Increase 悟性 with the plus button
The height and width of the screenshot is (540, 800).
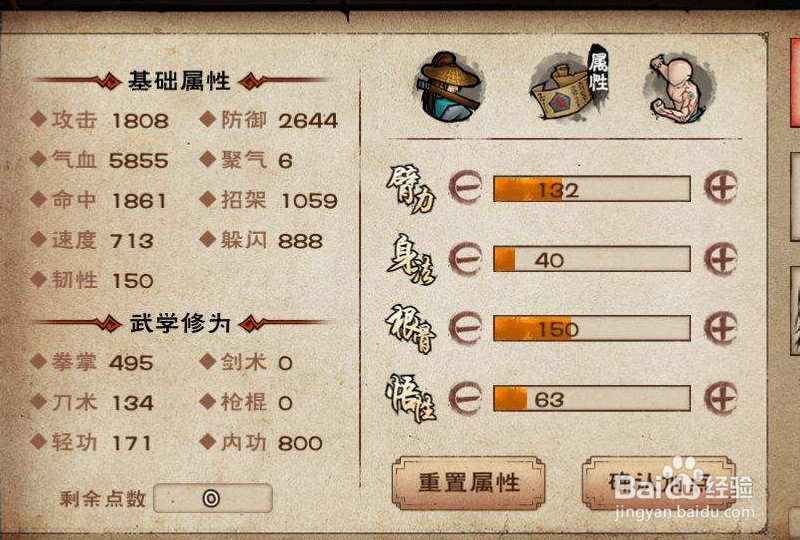721,398
